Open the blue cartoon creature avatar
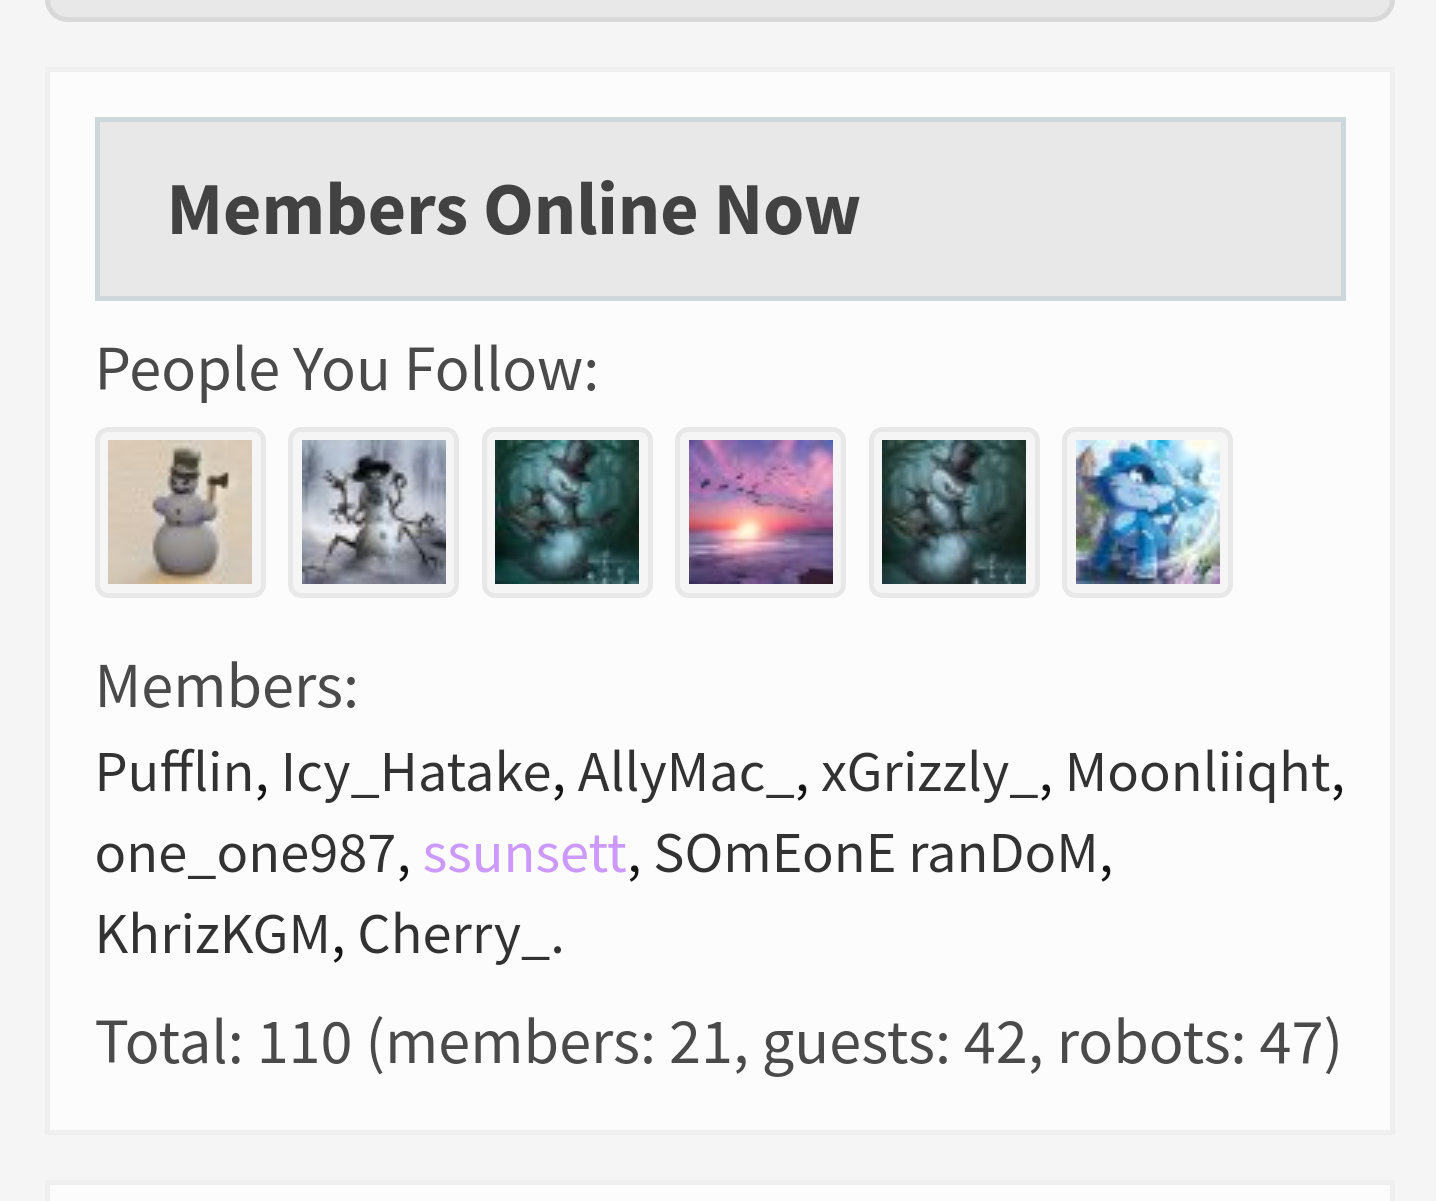 coord(1148,512)
